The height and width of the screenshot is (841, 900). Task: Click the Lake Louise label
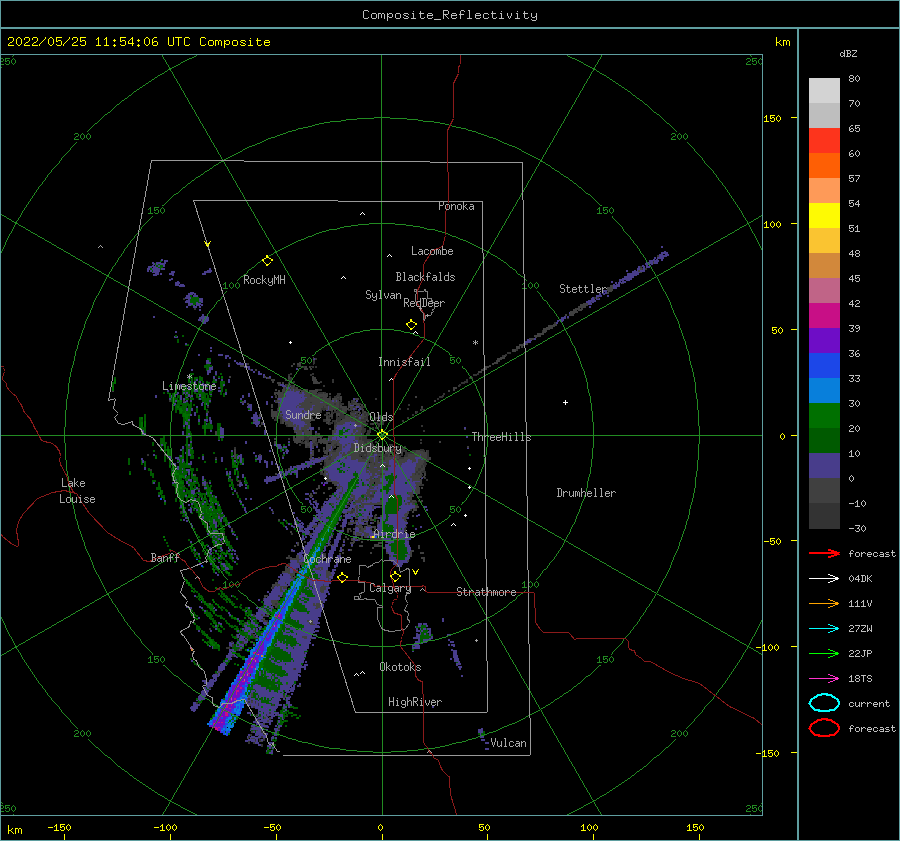click(x=77, y=491)
